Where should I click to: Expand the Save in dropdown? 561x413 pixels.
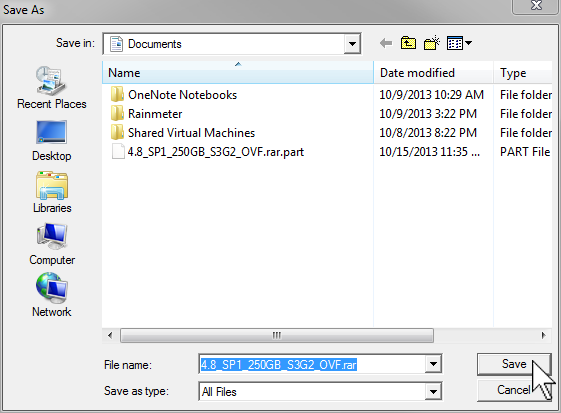tap(352, 44)
